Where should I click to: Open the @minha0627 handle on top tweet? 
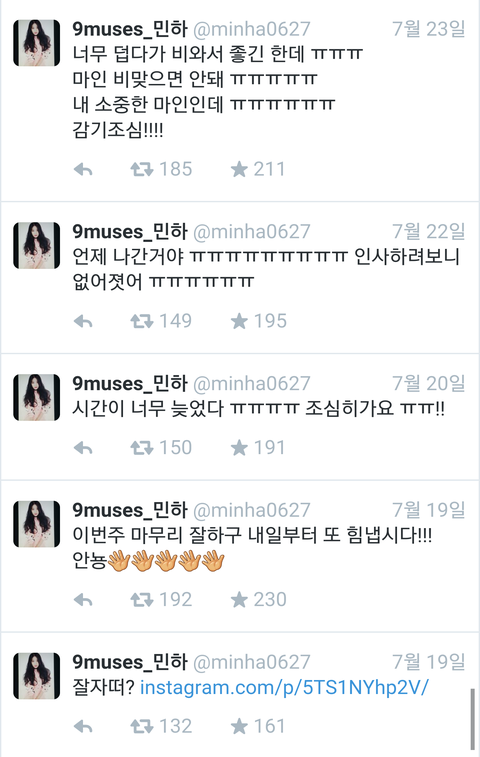[x=252, y=29]
